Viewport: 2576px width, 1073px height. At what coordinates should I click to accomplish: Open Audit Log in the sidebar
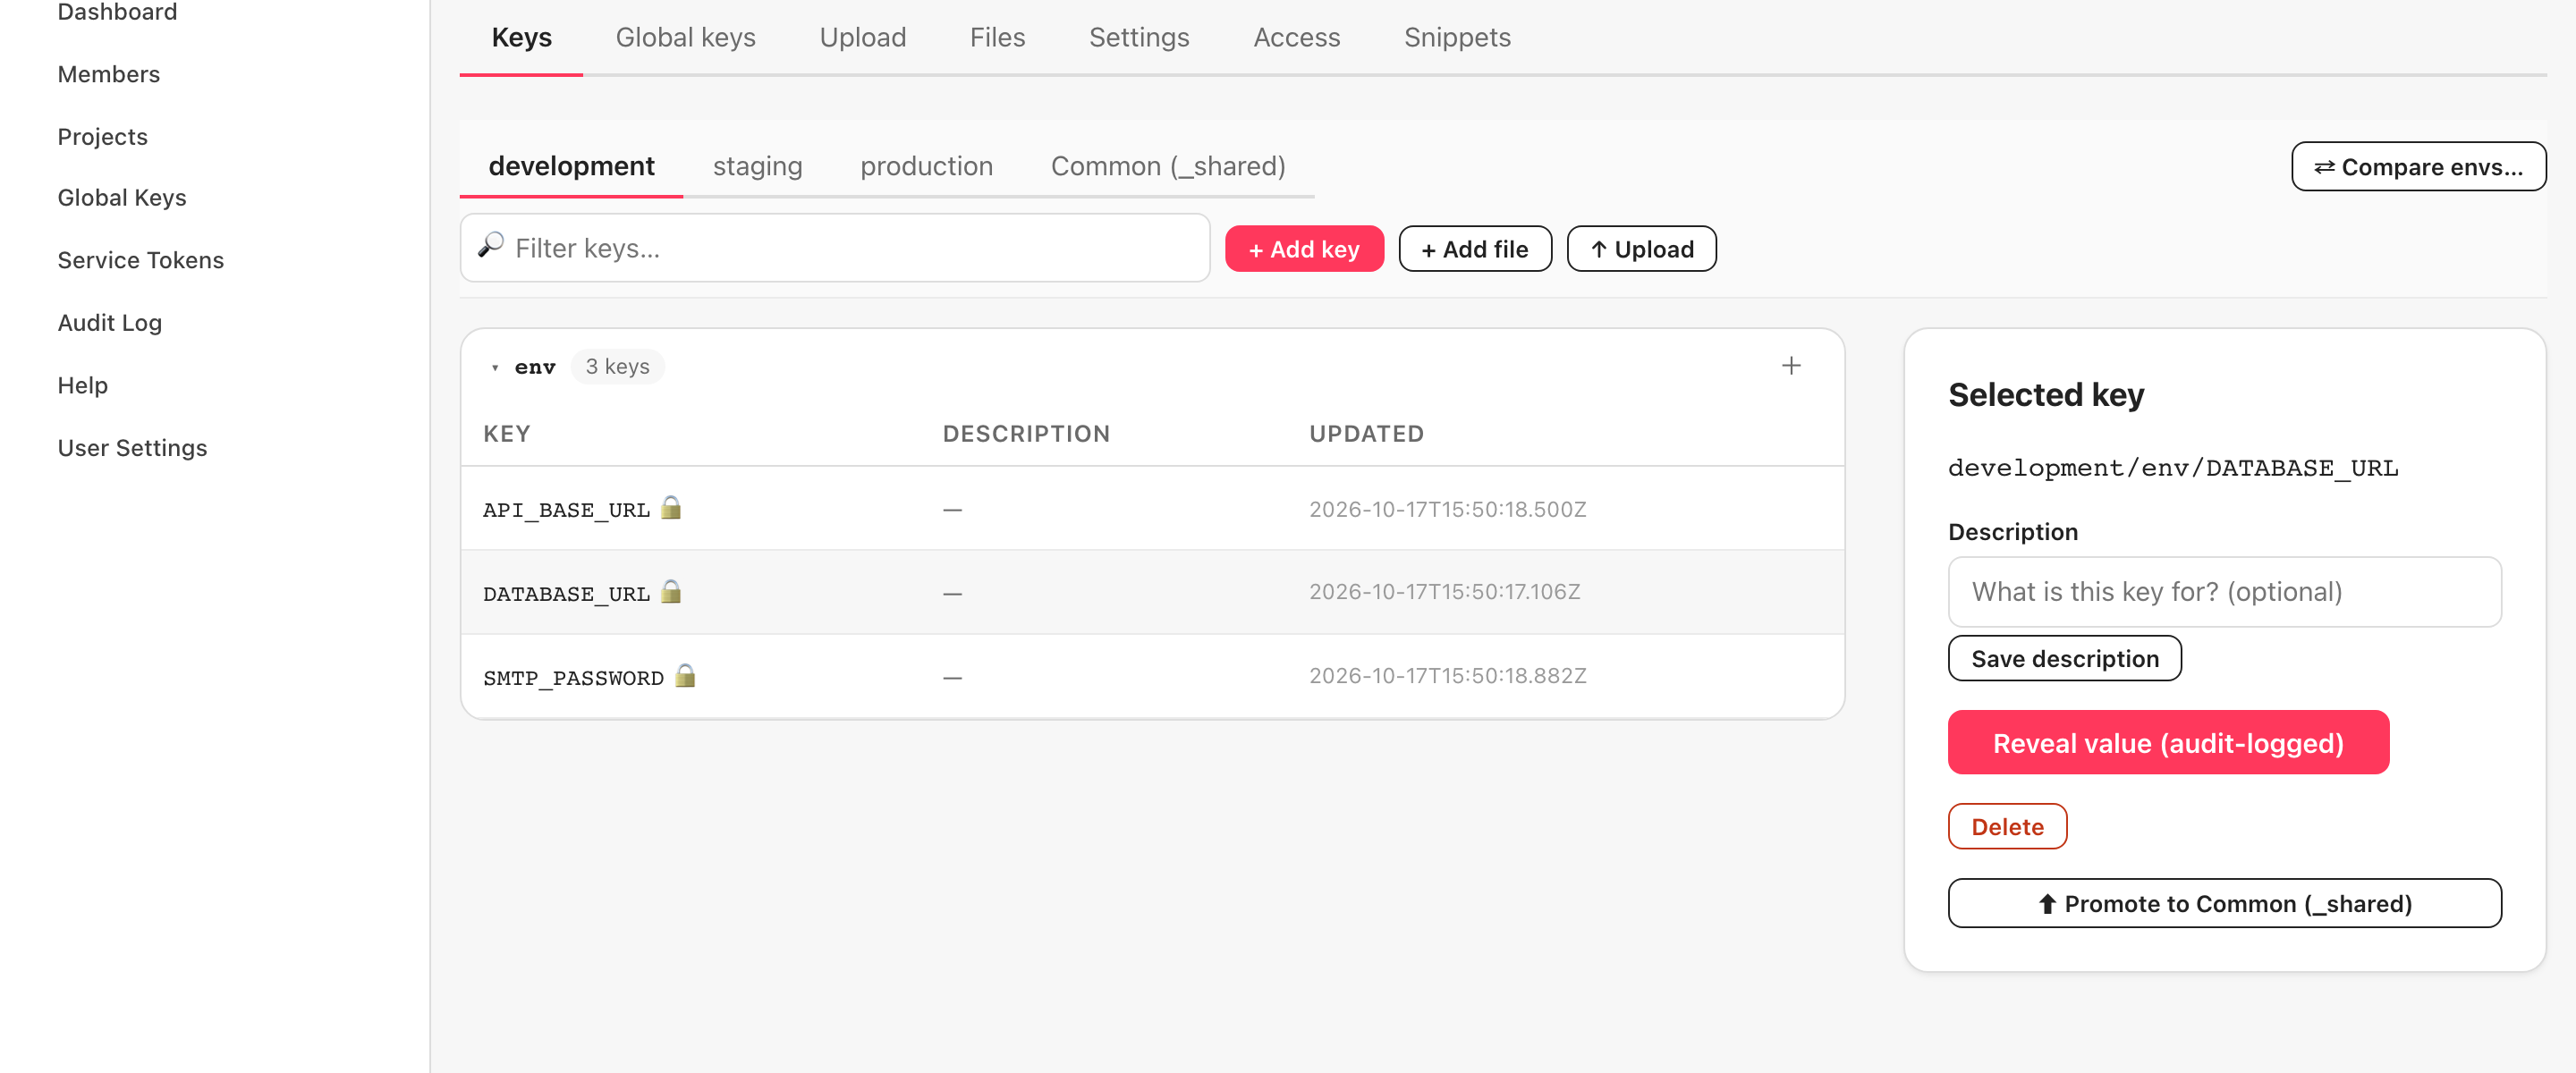coord(109,323)
